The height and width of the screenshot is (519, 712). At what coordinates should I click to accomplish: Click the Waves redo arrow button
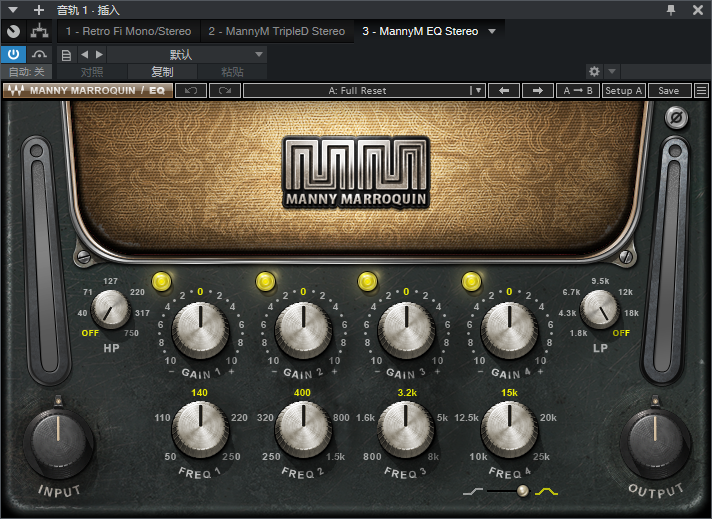click(225, 90)
